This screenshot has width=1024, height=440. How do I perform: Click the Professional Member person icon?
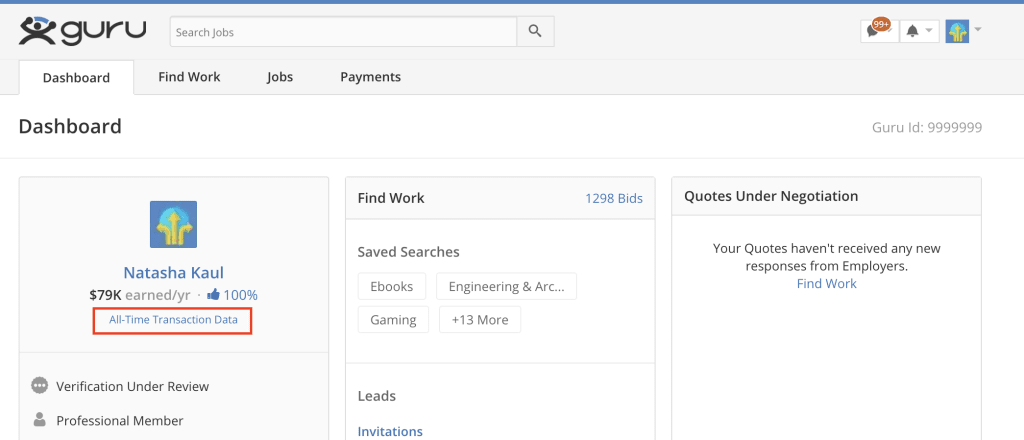click(40, 420)
